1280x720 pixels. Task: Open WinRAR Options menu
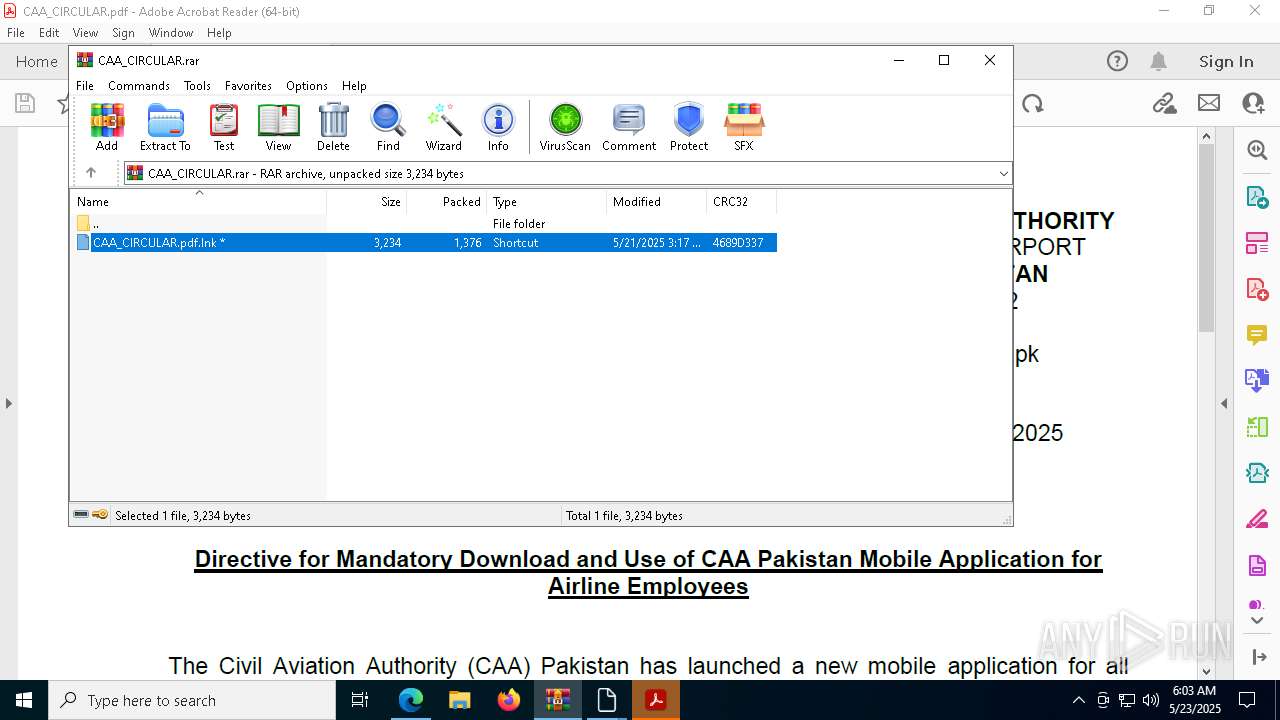pos(307,86)
